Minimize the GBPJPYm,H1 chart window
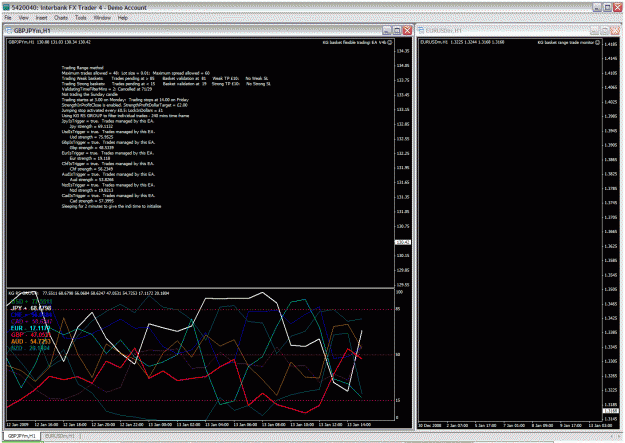 [387, 30]
